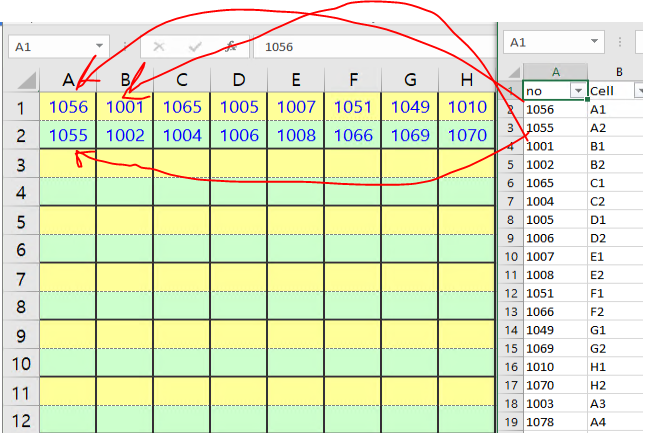Select the blue cell 1010 in the colored grid
Image resolution: width=649 pixels, height=433 pixels.
pos(467,107)
